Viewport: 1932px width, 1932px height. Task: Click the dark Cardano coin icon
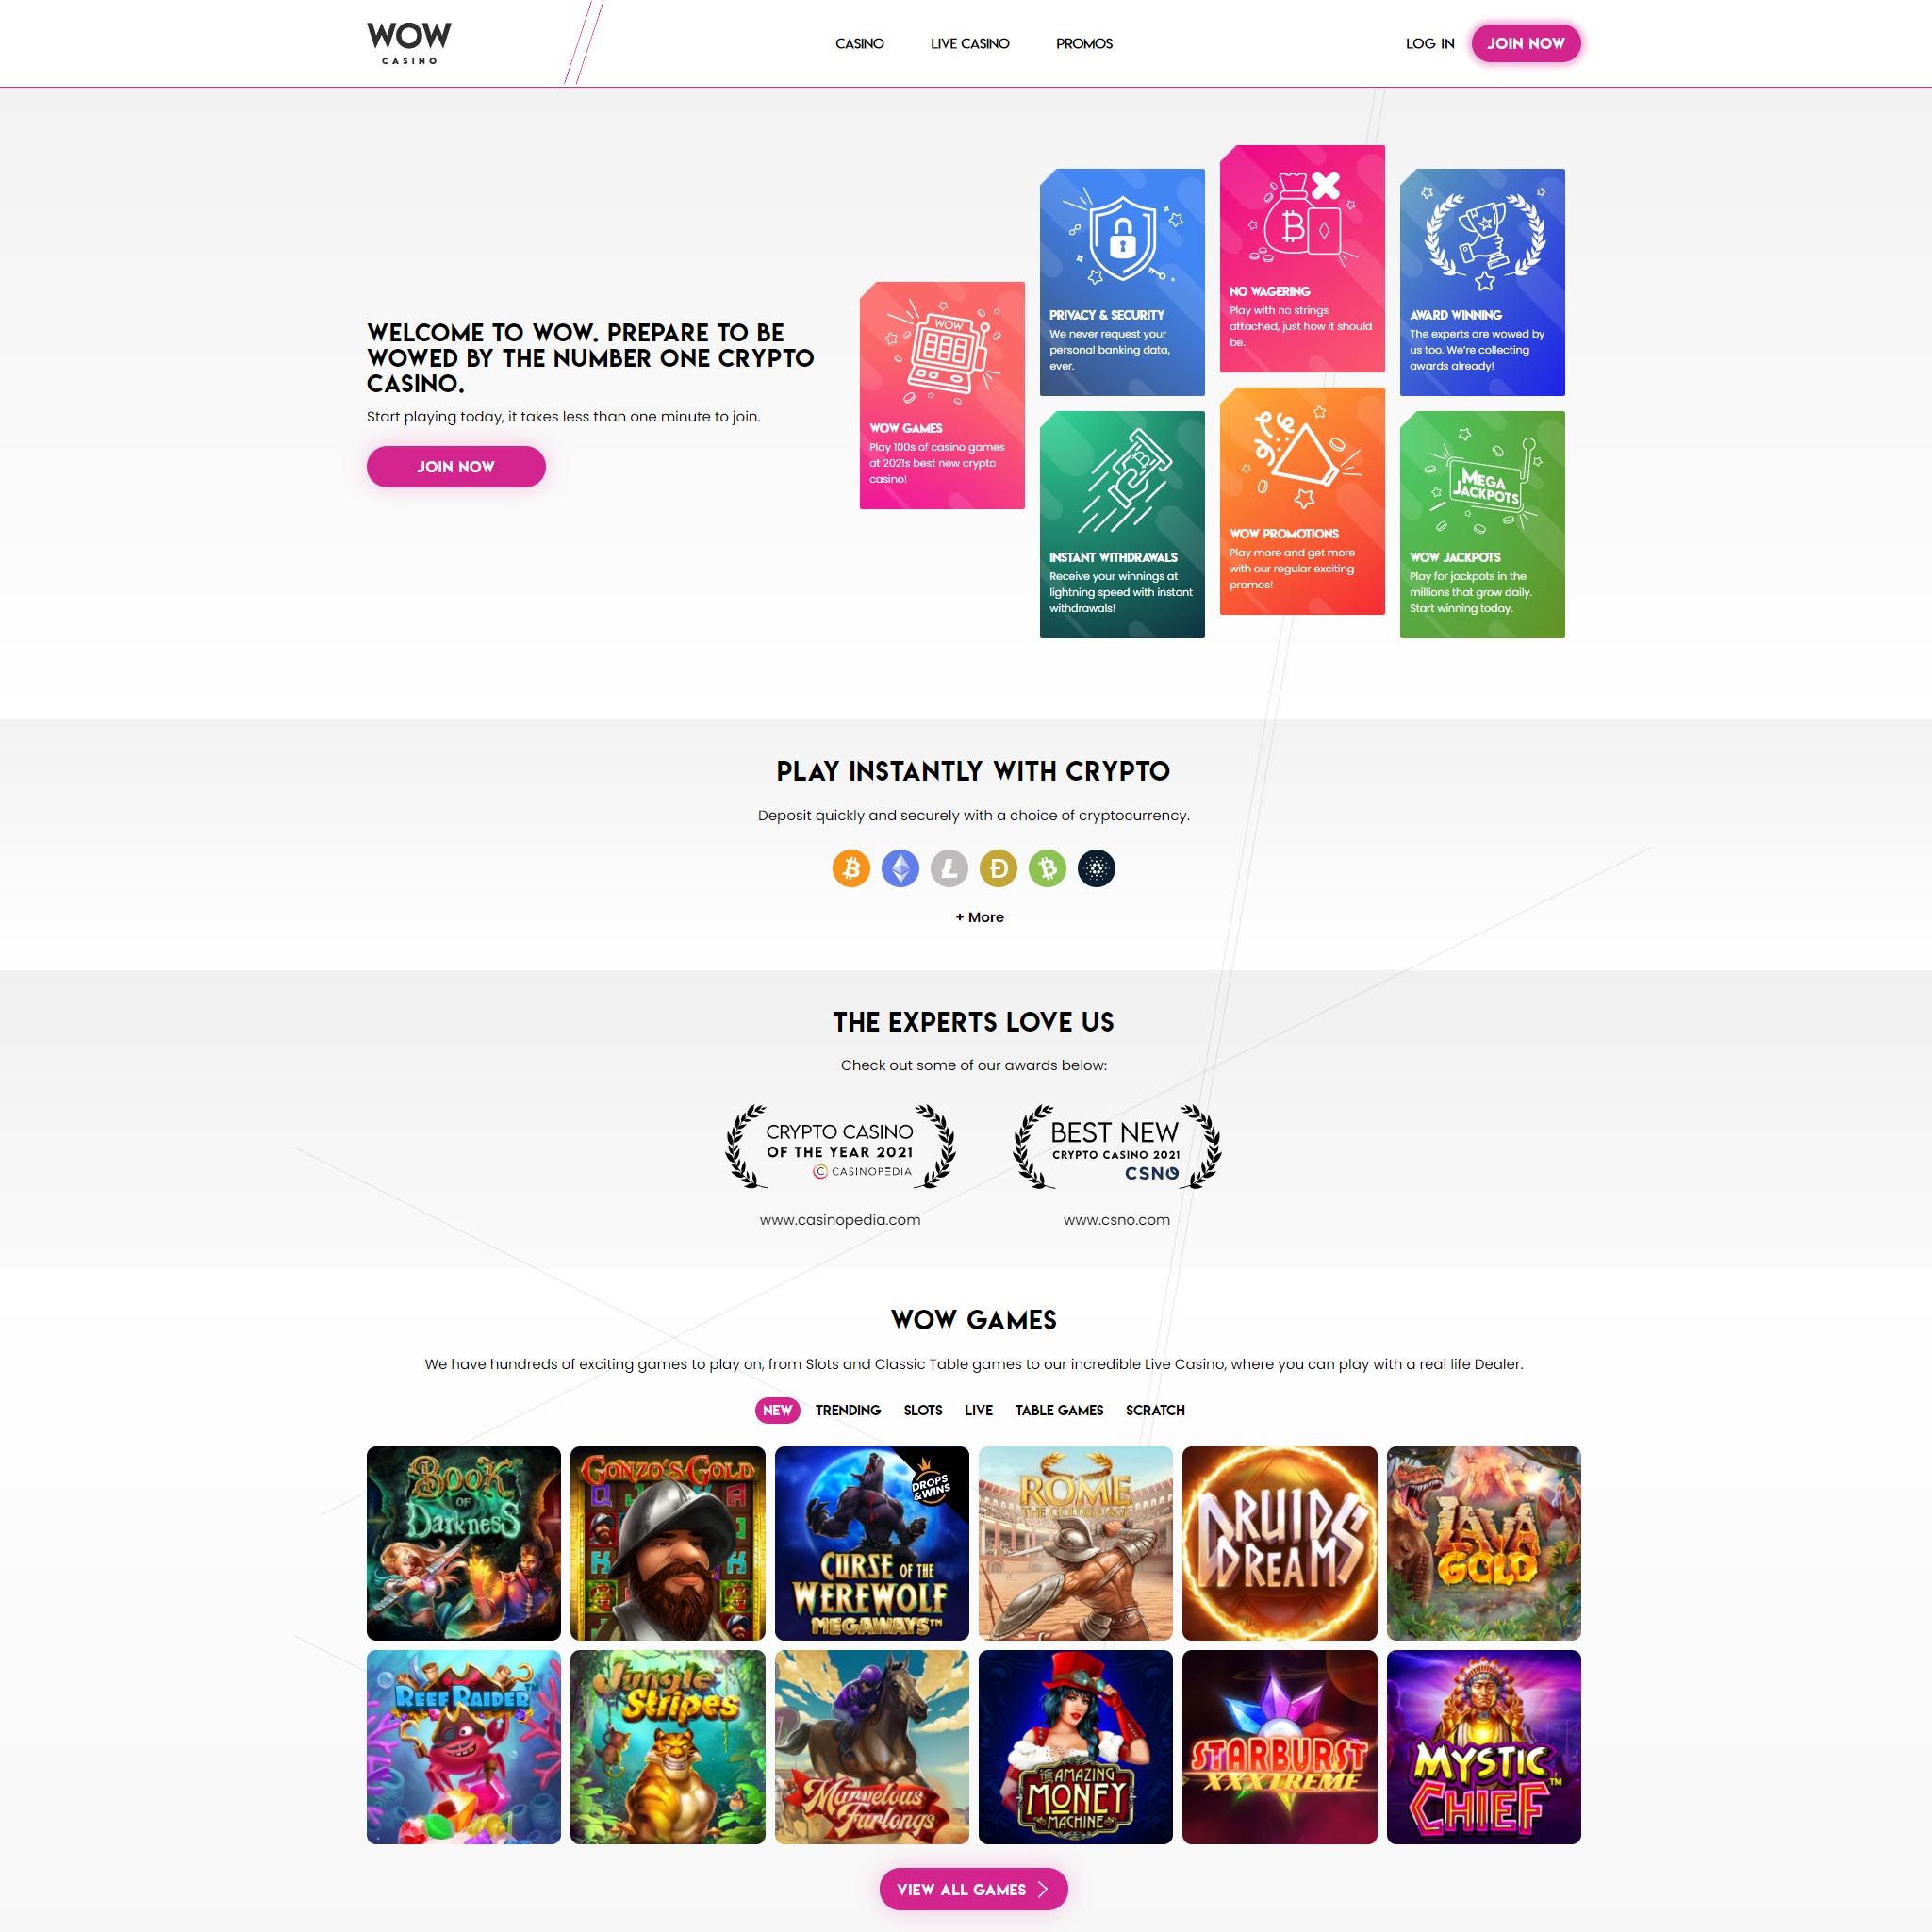click(x=1096, y=868)
